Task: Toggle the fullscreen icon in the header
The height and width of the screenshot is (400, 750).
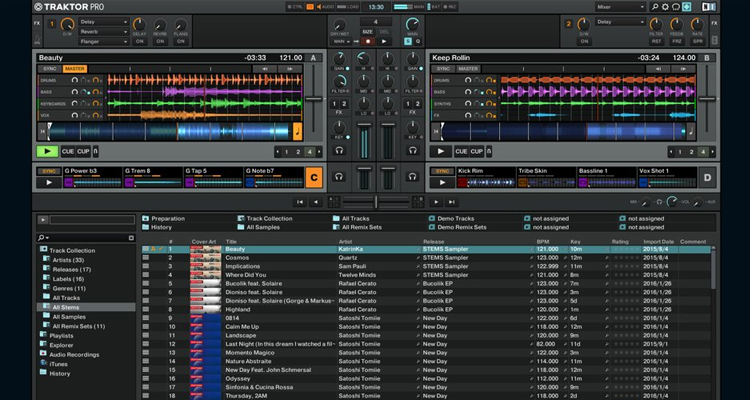Action: (x=687, y=7)
